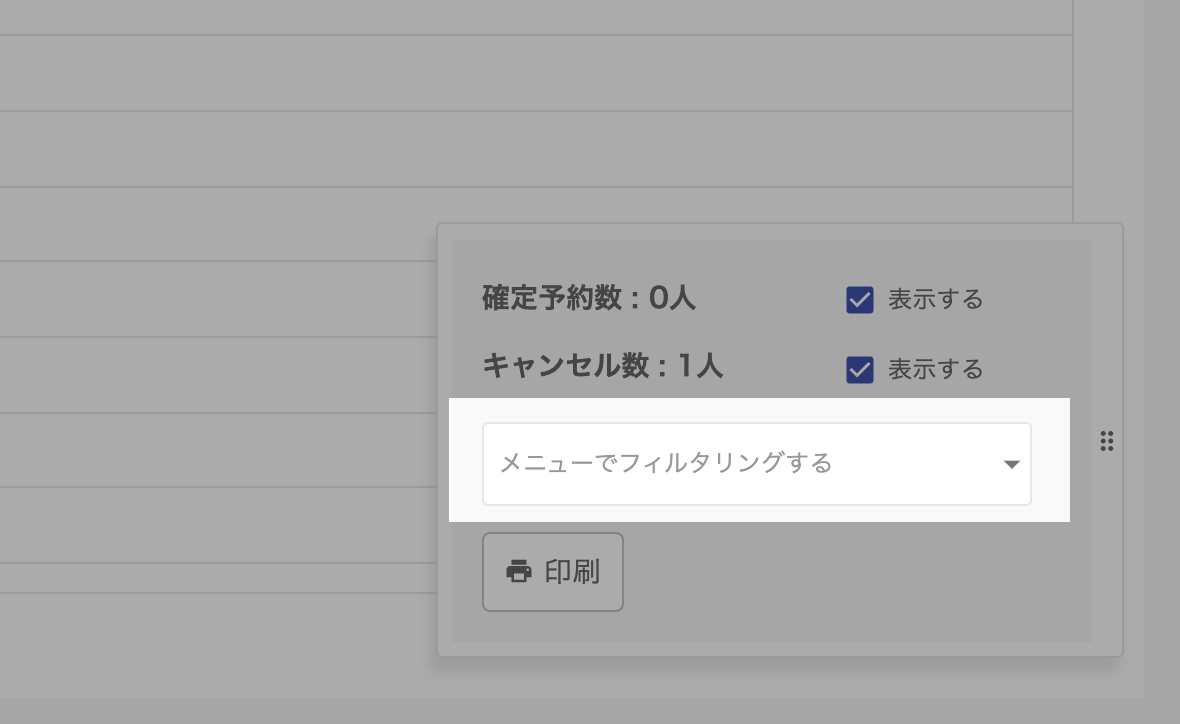Click the checkmark icon beside 確定予約数

tap(860, 300)
